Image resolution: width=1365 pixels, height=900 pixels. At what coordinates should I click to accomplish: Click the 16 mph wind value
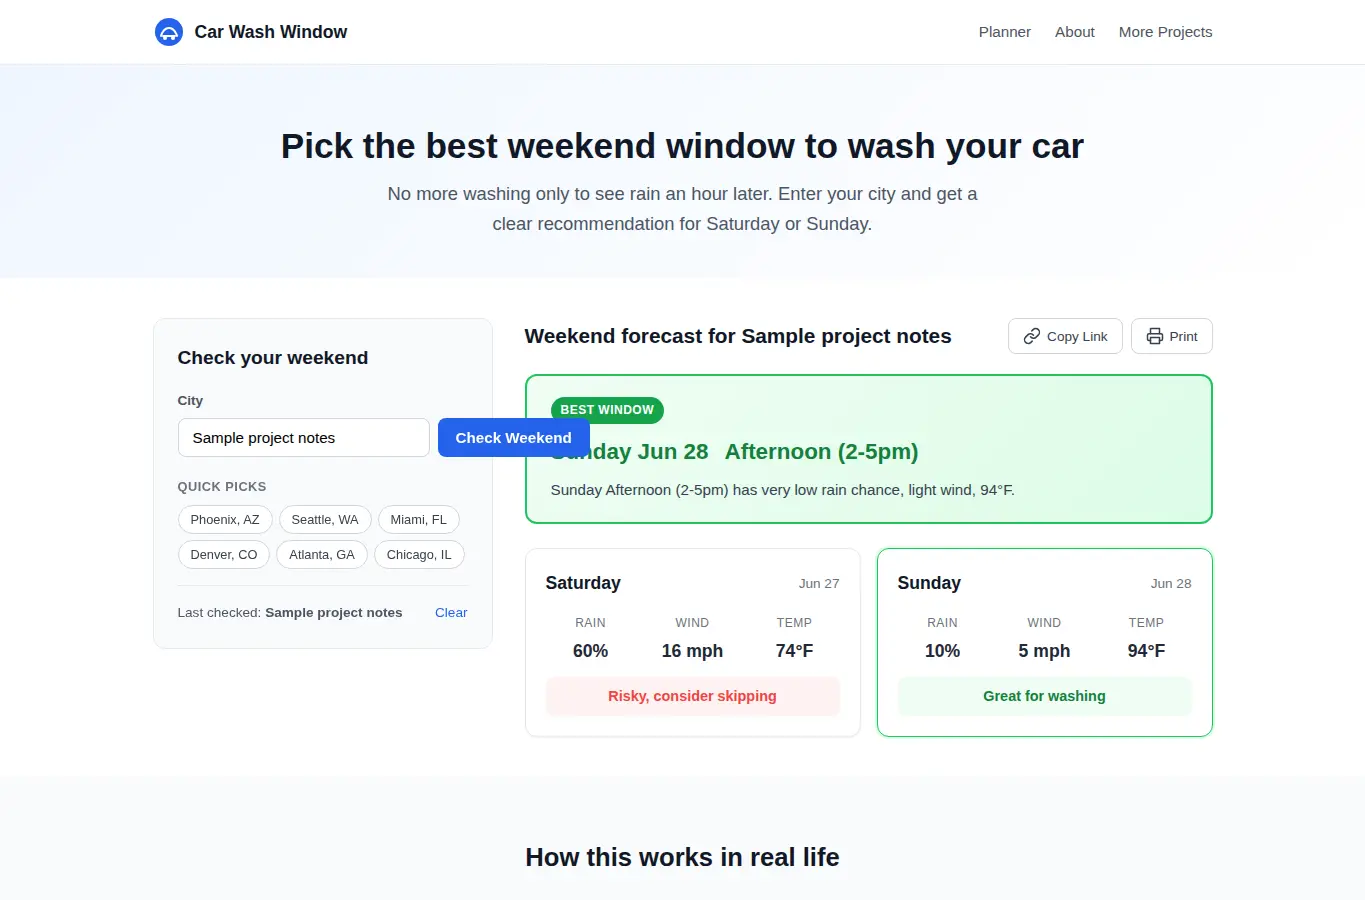(x=692, y=651)
